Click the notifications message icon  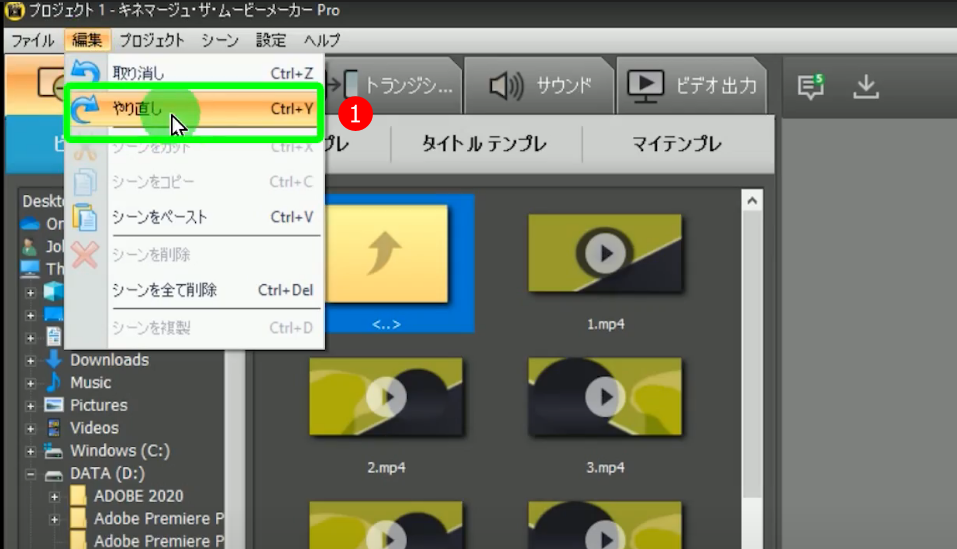(810, 87)
